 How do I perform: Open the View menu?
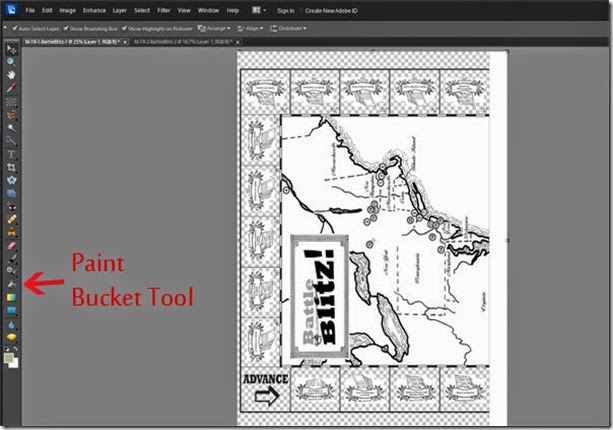[x=184, y=11]
